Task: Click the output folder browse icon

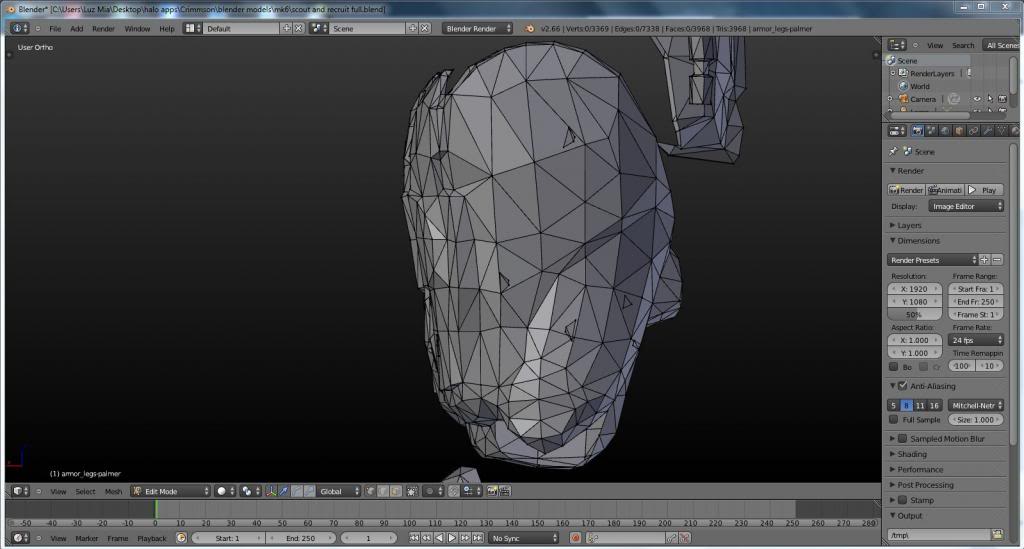Action: pyautogui.click(x=997, y=535)
